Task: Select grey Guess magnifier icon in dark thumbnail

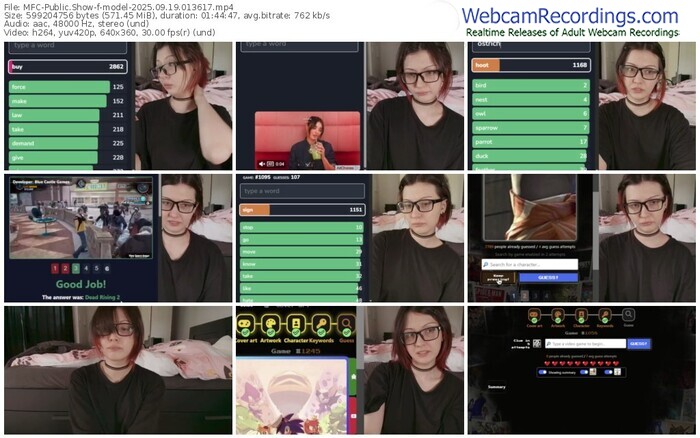Action: [x=628, y=315]
